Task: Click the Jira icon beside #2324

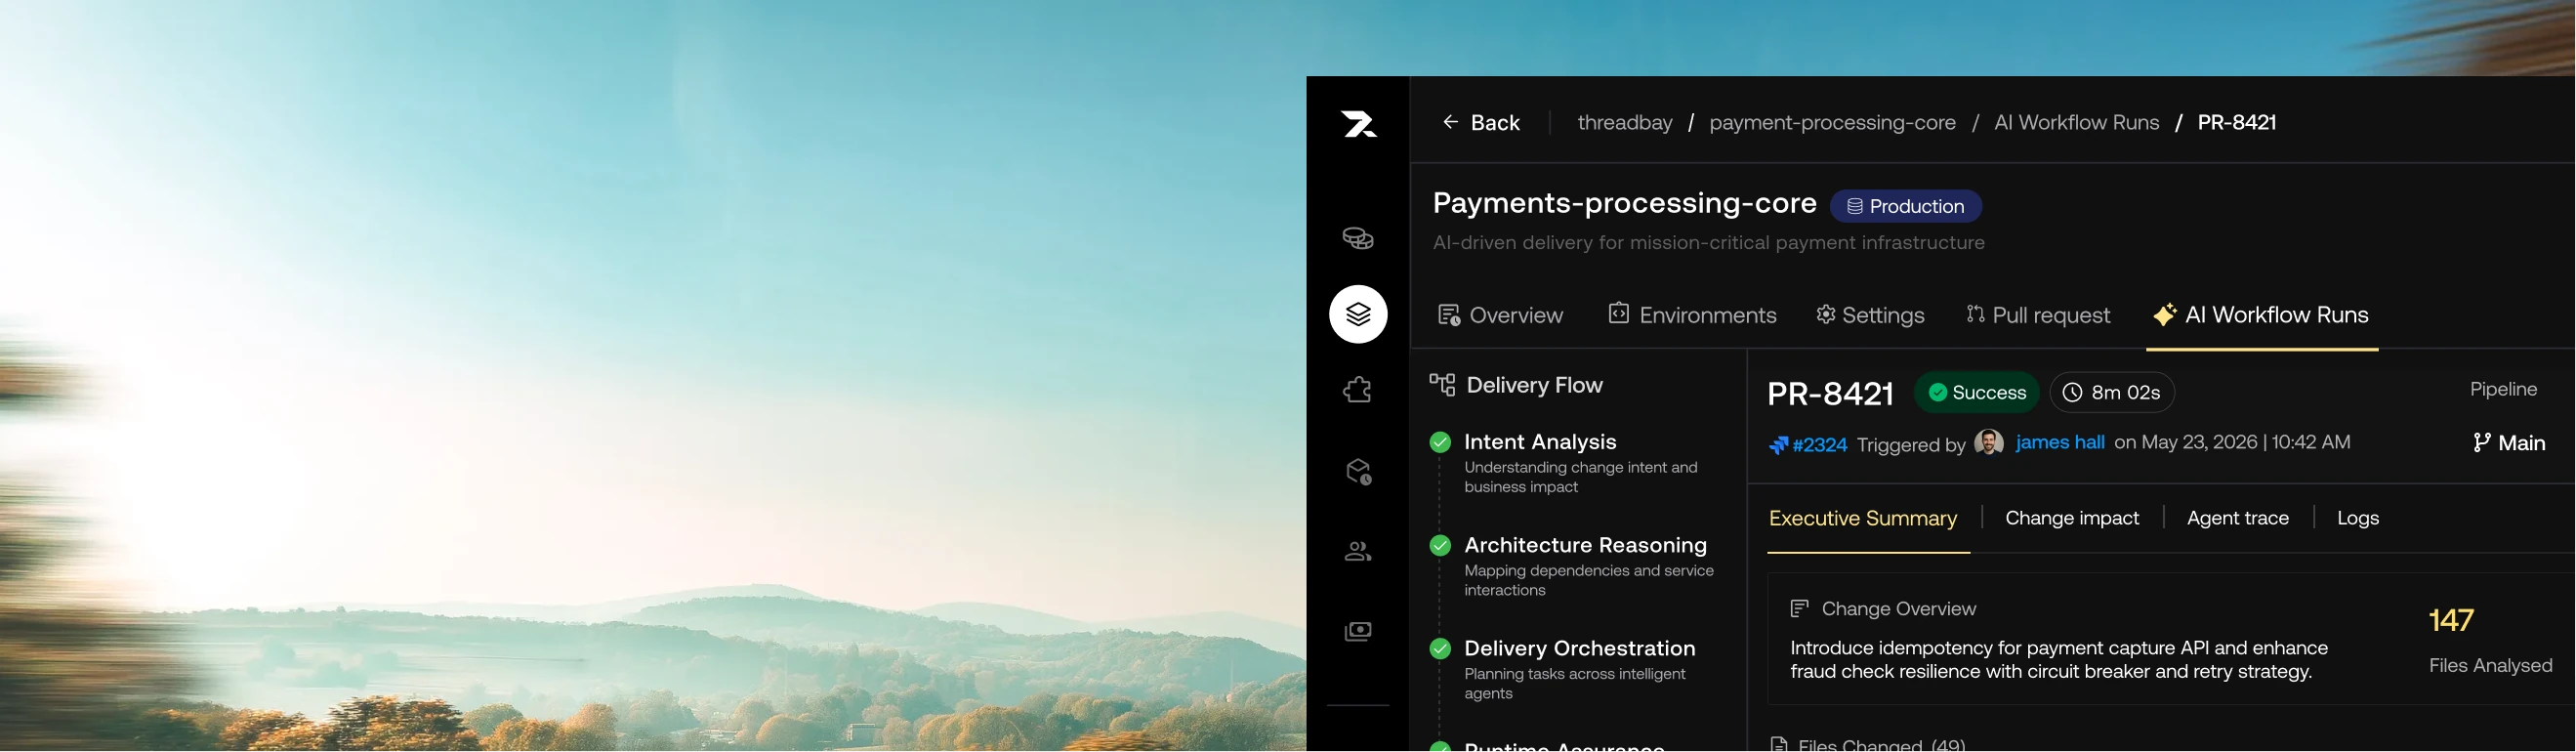Action: (1778, 445)
